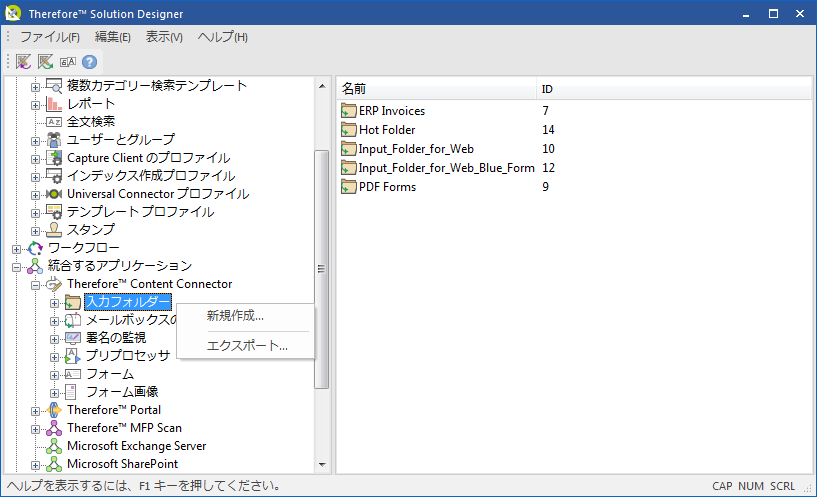Click the language/translation toolbar icon
Screen dimensions: 817x497
[x=68, y=62]
